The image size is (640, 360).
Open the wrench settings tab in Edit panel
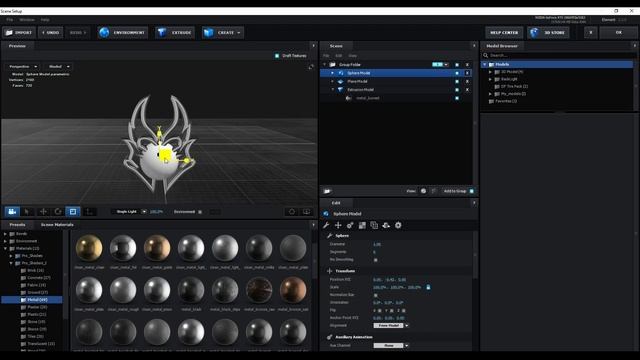point(326,225)
